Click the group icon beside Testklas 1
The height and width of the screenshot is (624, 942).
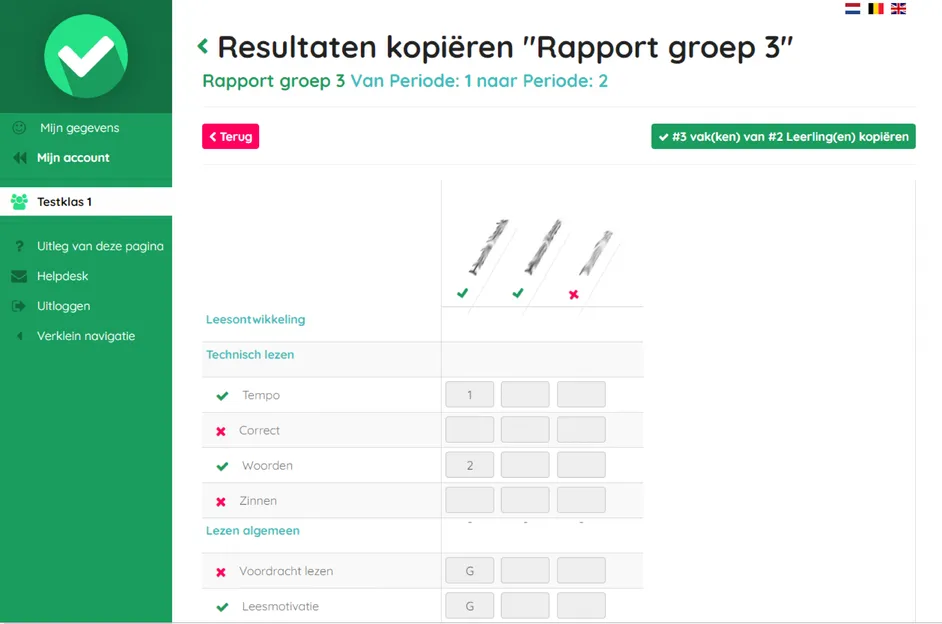[x=19, y=202]
